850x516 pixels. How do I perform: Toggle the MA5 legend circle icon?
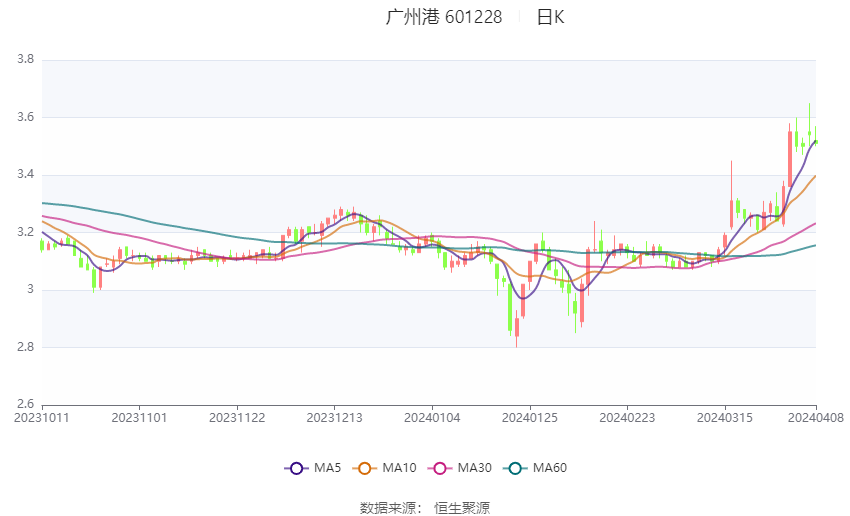[297, 468]
